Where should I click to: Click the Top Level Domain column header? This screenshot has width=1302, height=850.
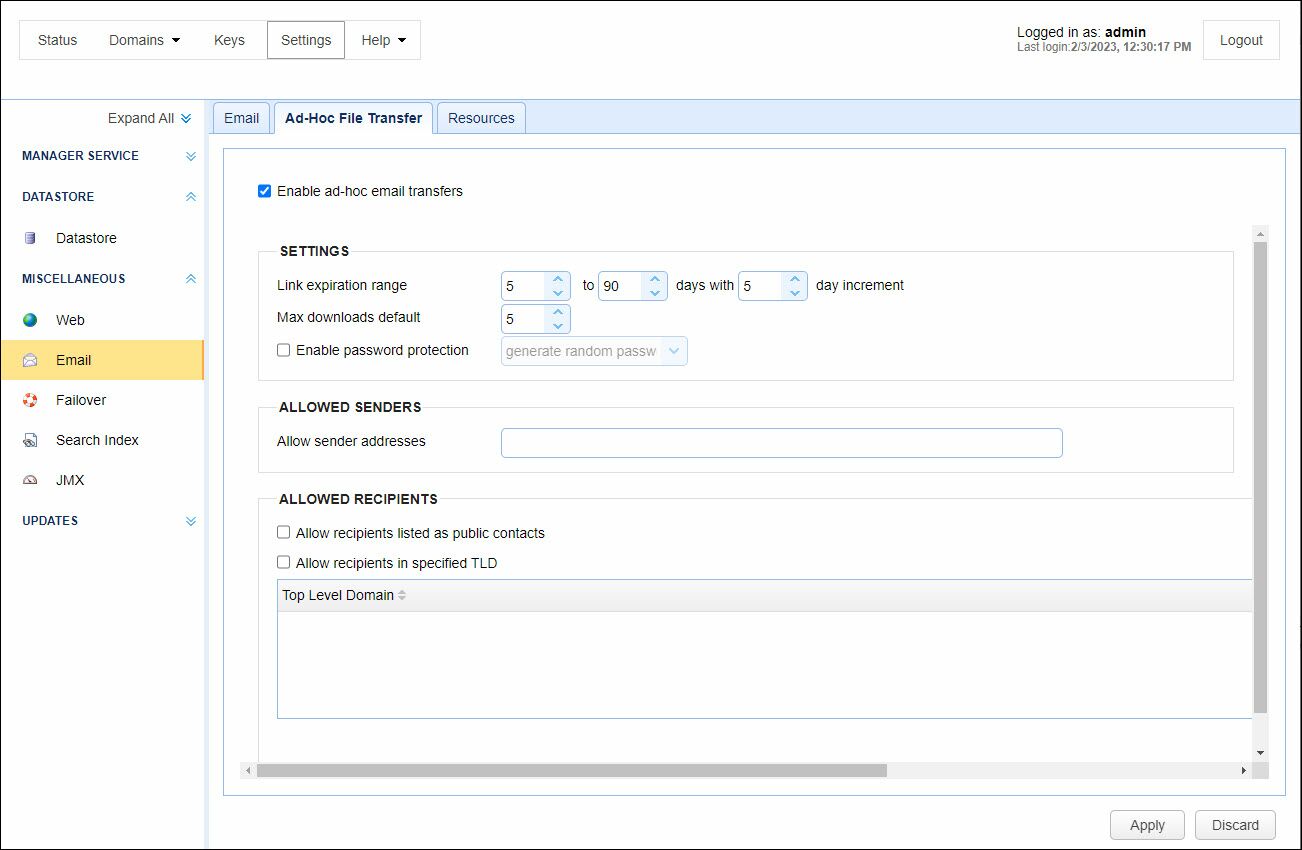tap(764, 595)
